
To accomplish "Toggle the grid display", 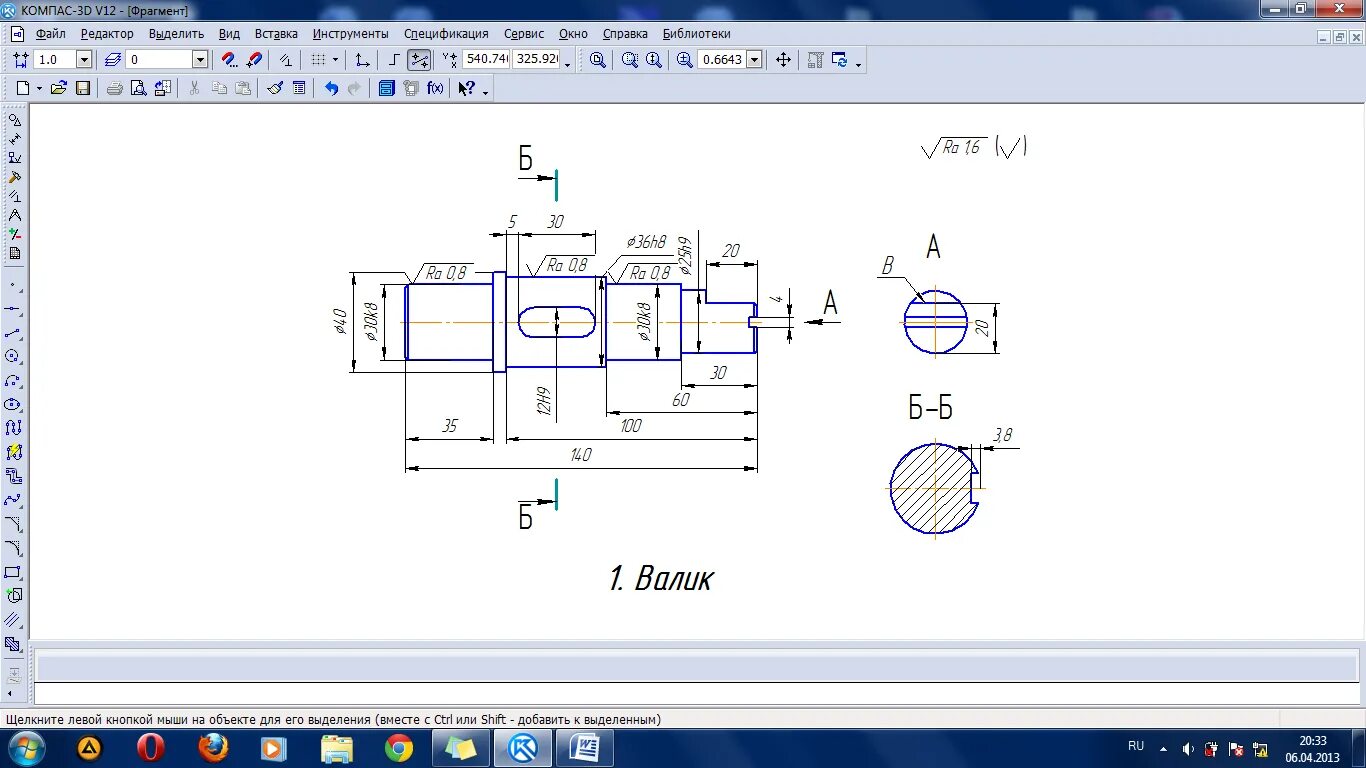I will tap(318, 60).
